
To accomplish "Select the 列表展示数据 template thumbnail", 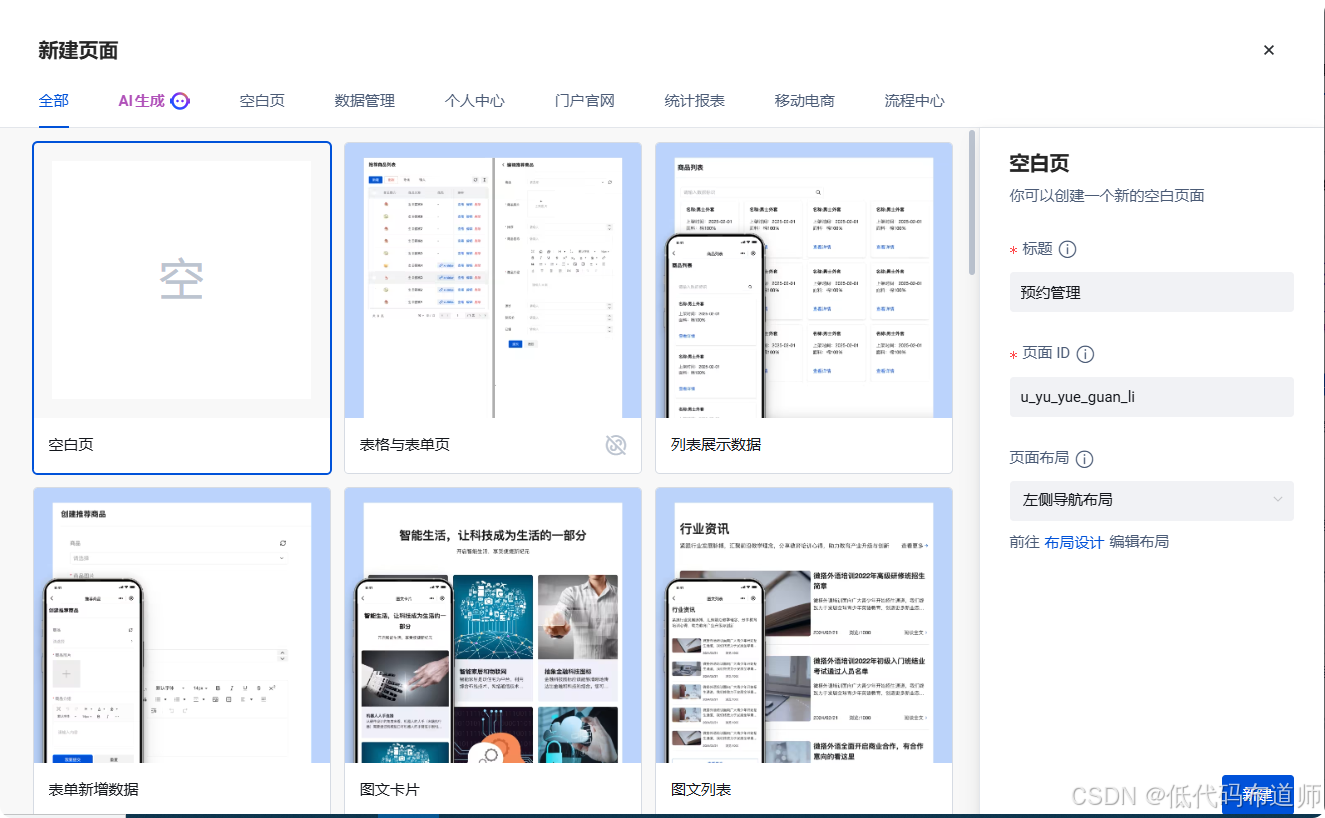I will (804, 280).
